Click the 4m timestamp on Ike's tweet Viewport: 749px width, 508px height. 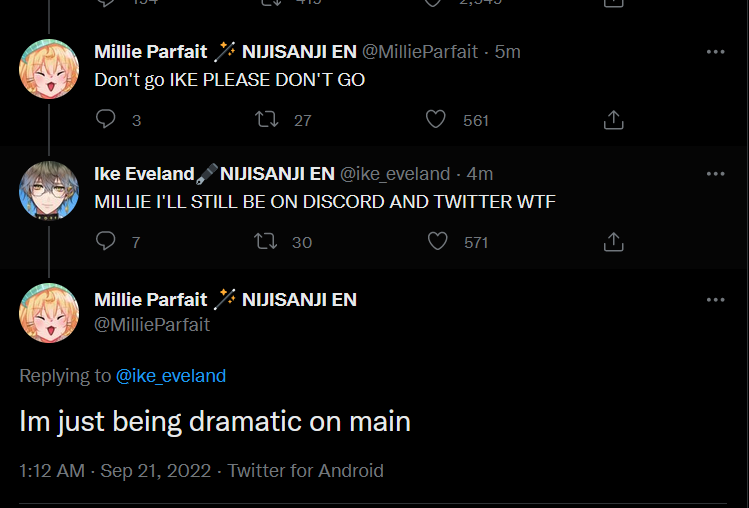(480, 174)
